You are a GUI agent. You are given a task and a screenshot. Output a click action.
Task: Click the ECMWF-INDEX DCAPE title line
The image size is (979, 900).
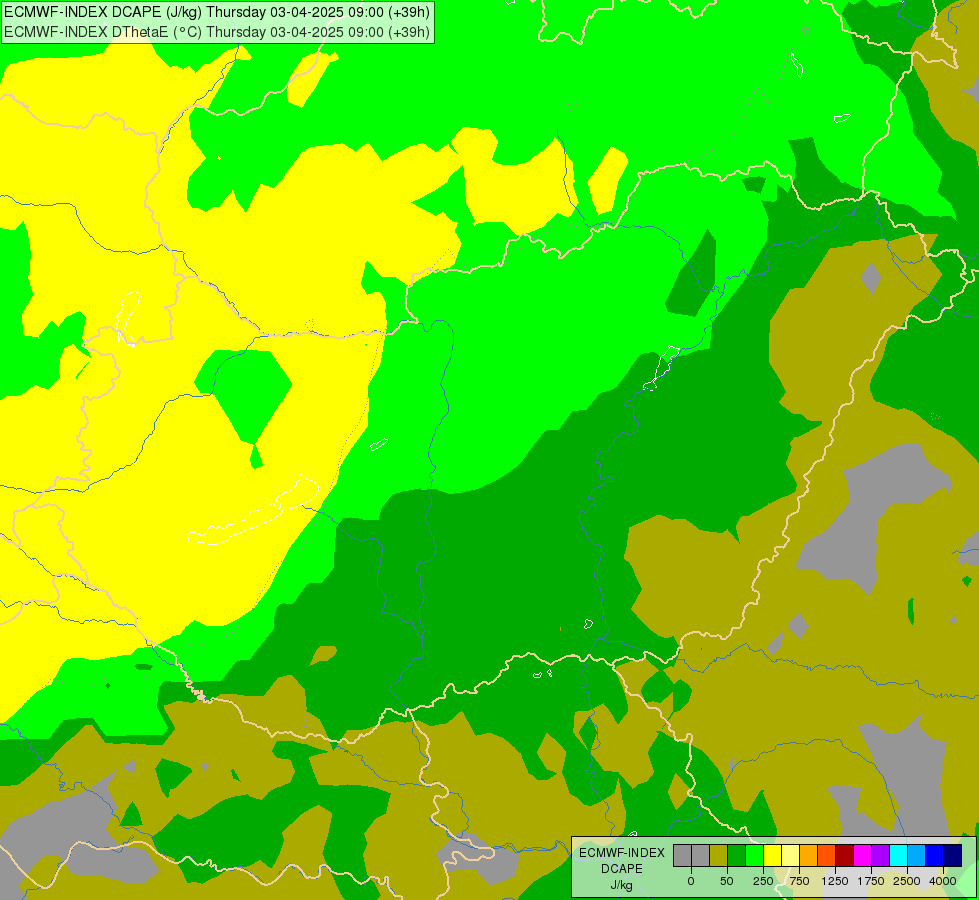click(217, 12)
